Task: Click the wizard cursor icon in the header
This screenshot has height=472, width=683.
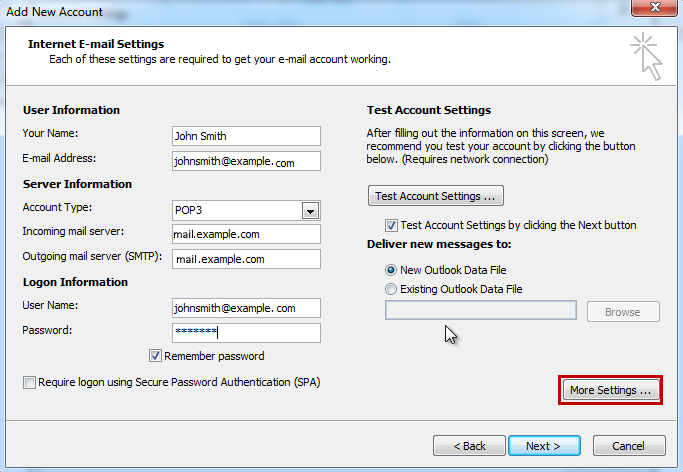Action: (647, 57)
